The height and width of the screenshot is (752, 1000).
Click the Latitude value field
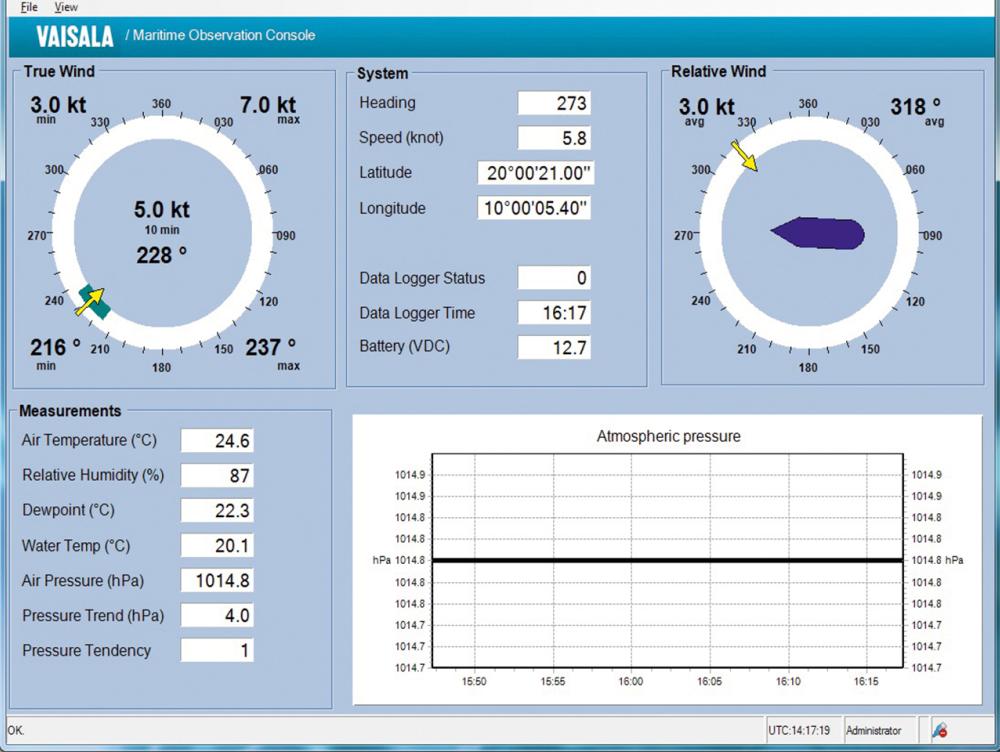(536, 173)
